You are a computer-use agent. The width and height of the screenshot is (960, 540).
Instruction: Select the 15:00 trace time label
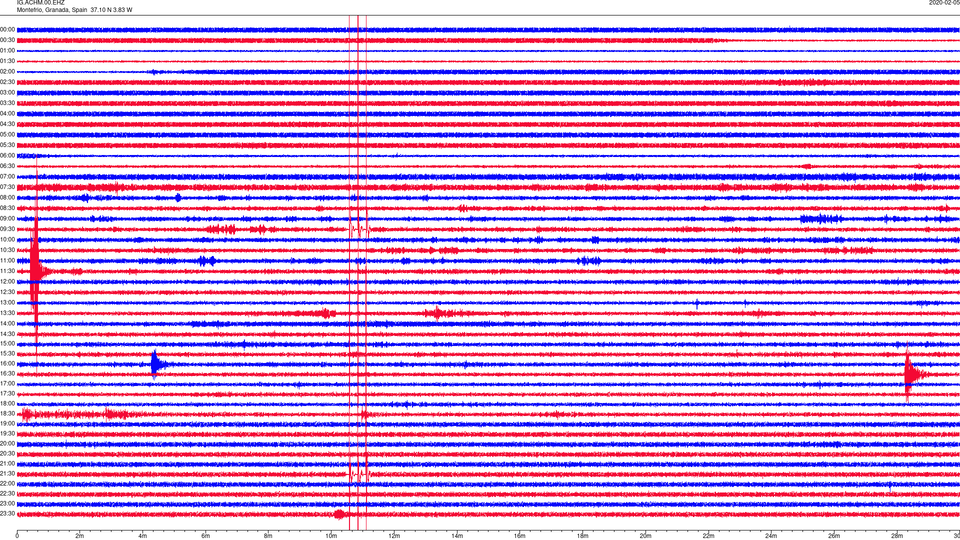pyautogui.click(x=7, y=343)
